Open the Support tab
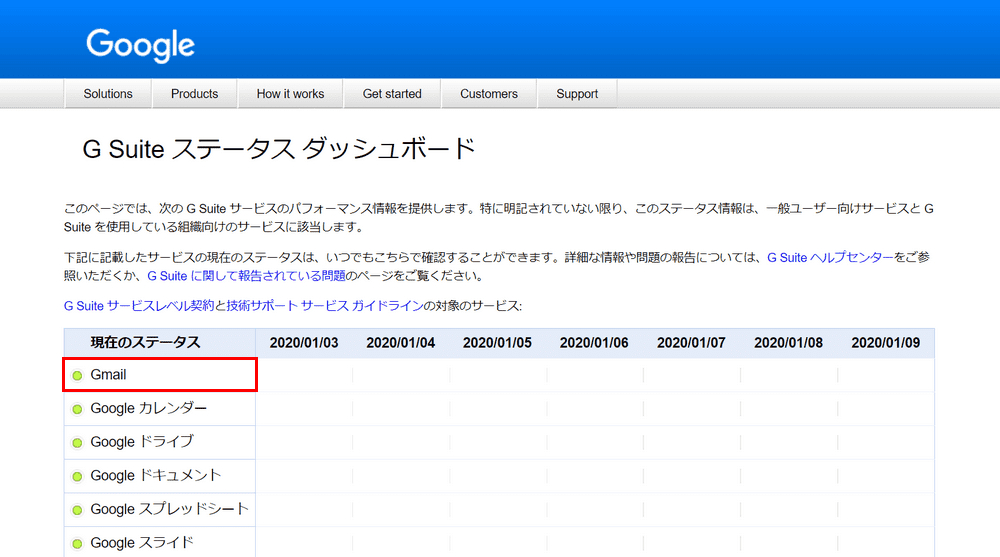1000x557 pixels. click(x=577, y=94)
